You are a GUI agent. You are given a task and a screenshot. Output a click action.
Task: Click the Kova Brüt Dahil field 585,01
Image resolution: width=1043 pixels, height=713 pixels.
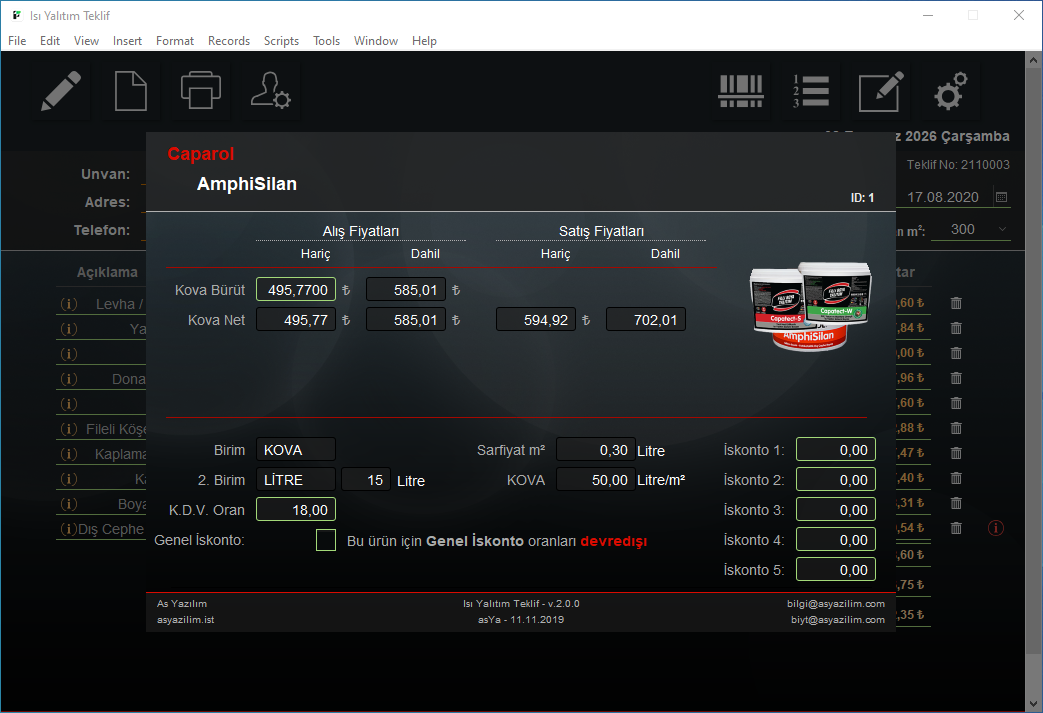[x=406, y=289]
